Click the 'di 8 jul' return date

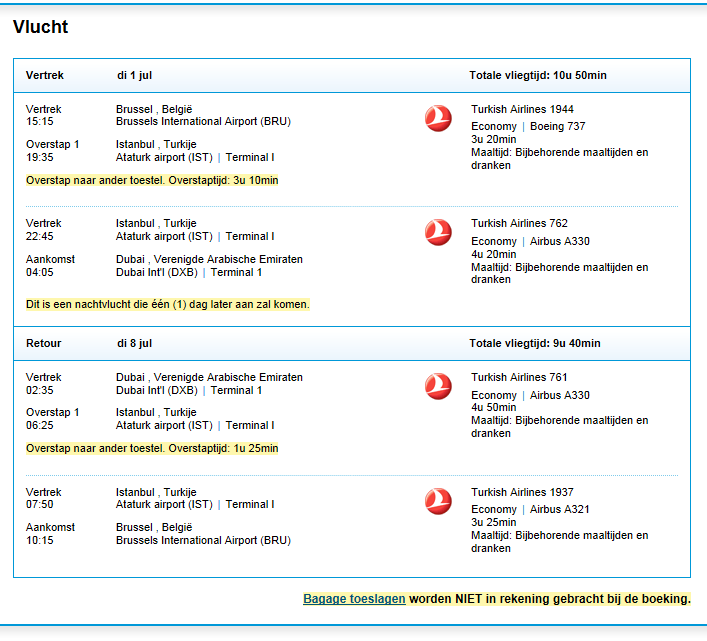(x=134, y=343)
